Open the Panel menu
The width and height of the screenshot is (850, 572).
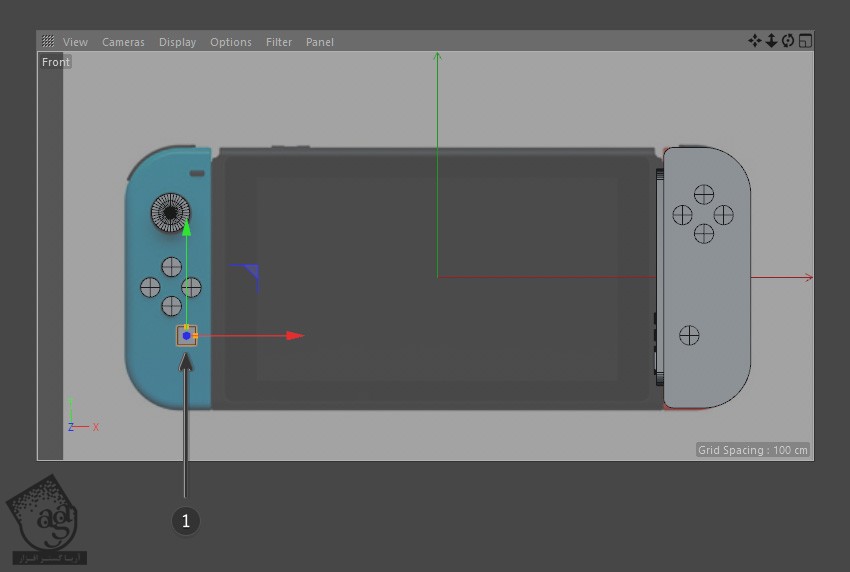point(319,42)
